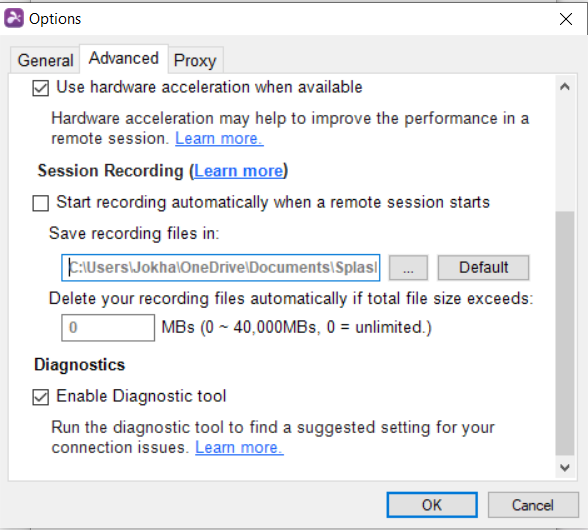Dismiss dialog with Cancel button
This screenshot has width=588, height=530.
coord(532,505)
